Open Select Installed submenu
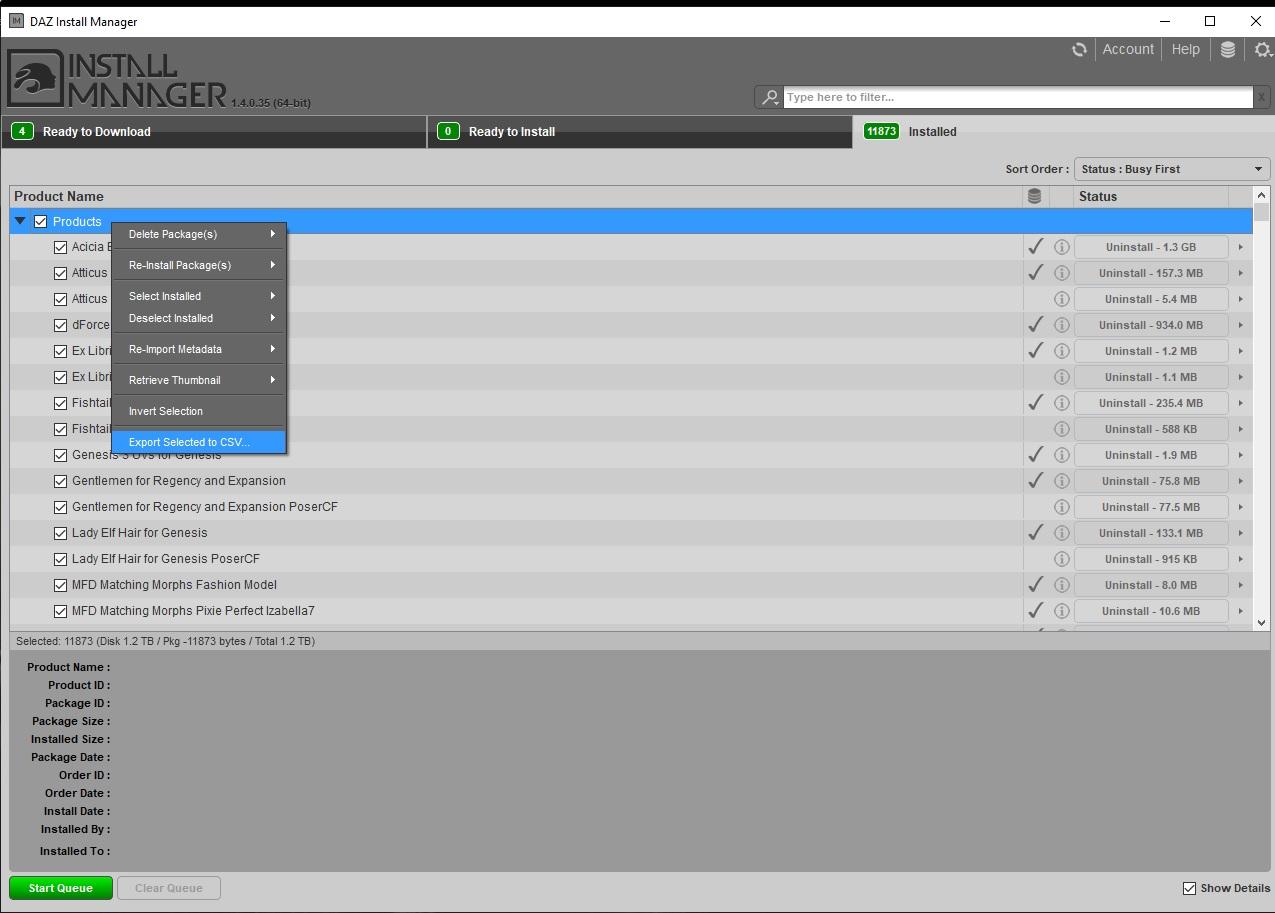The height and width of the screenshot is (913, 1275). (x=199, y=296)
